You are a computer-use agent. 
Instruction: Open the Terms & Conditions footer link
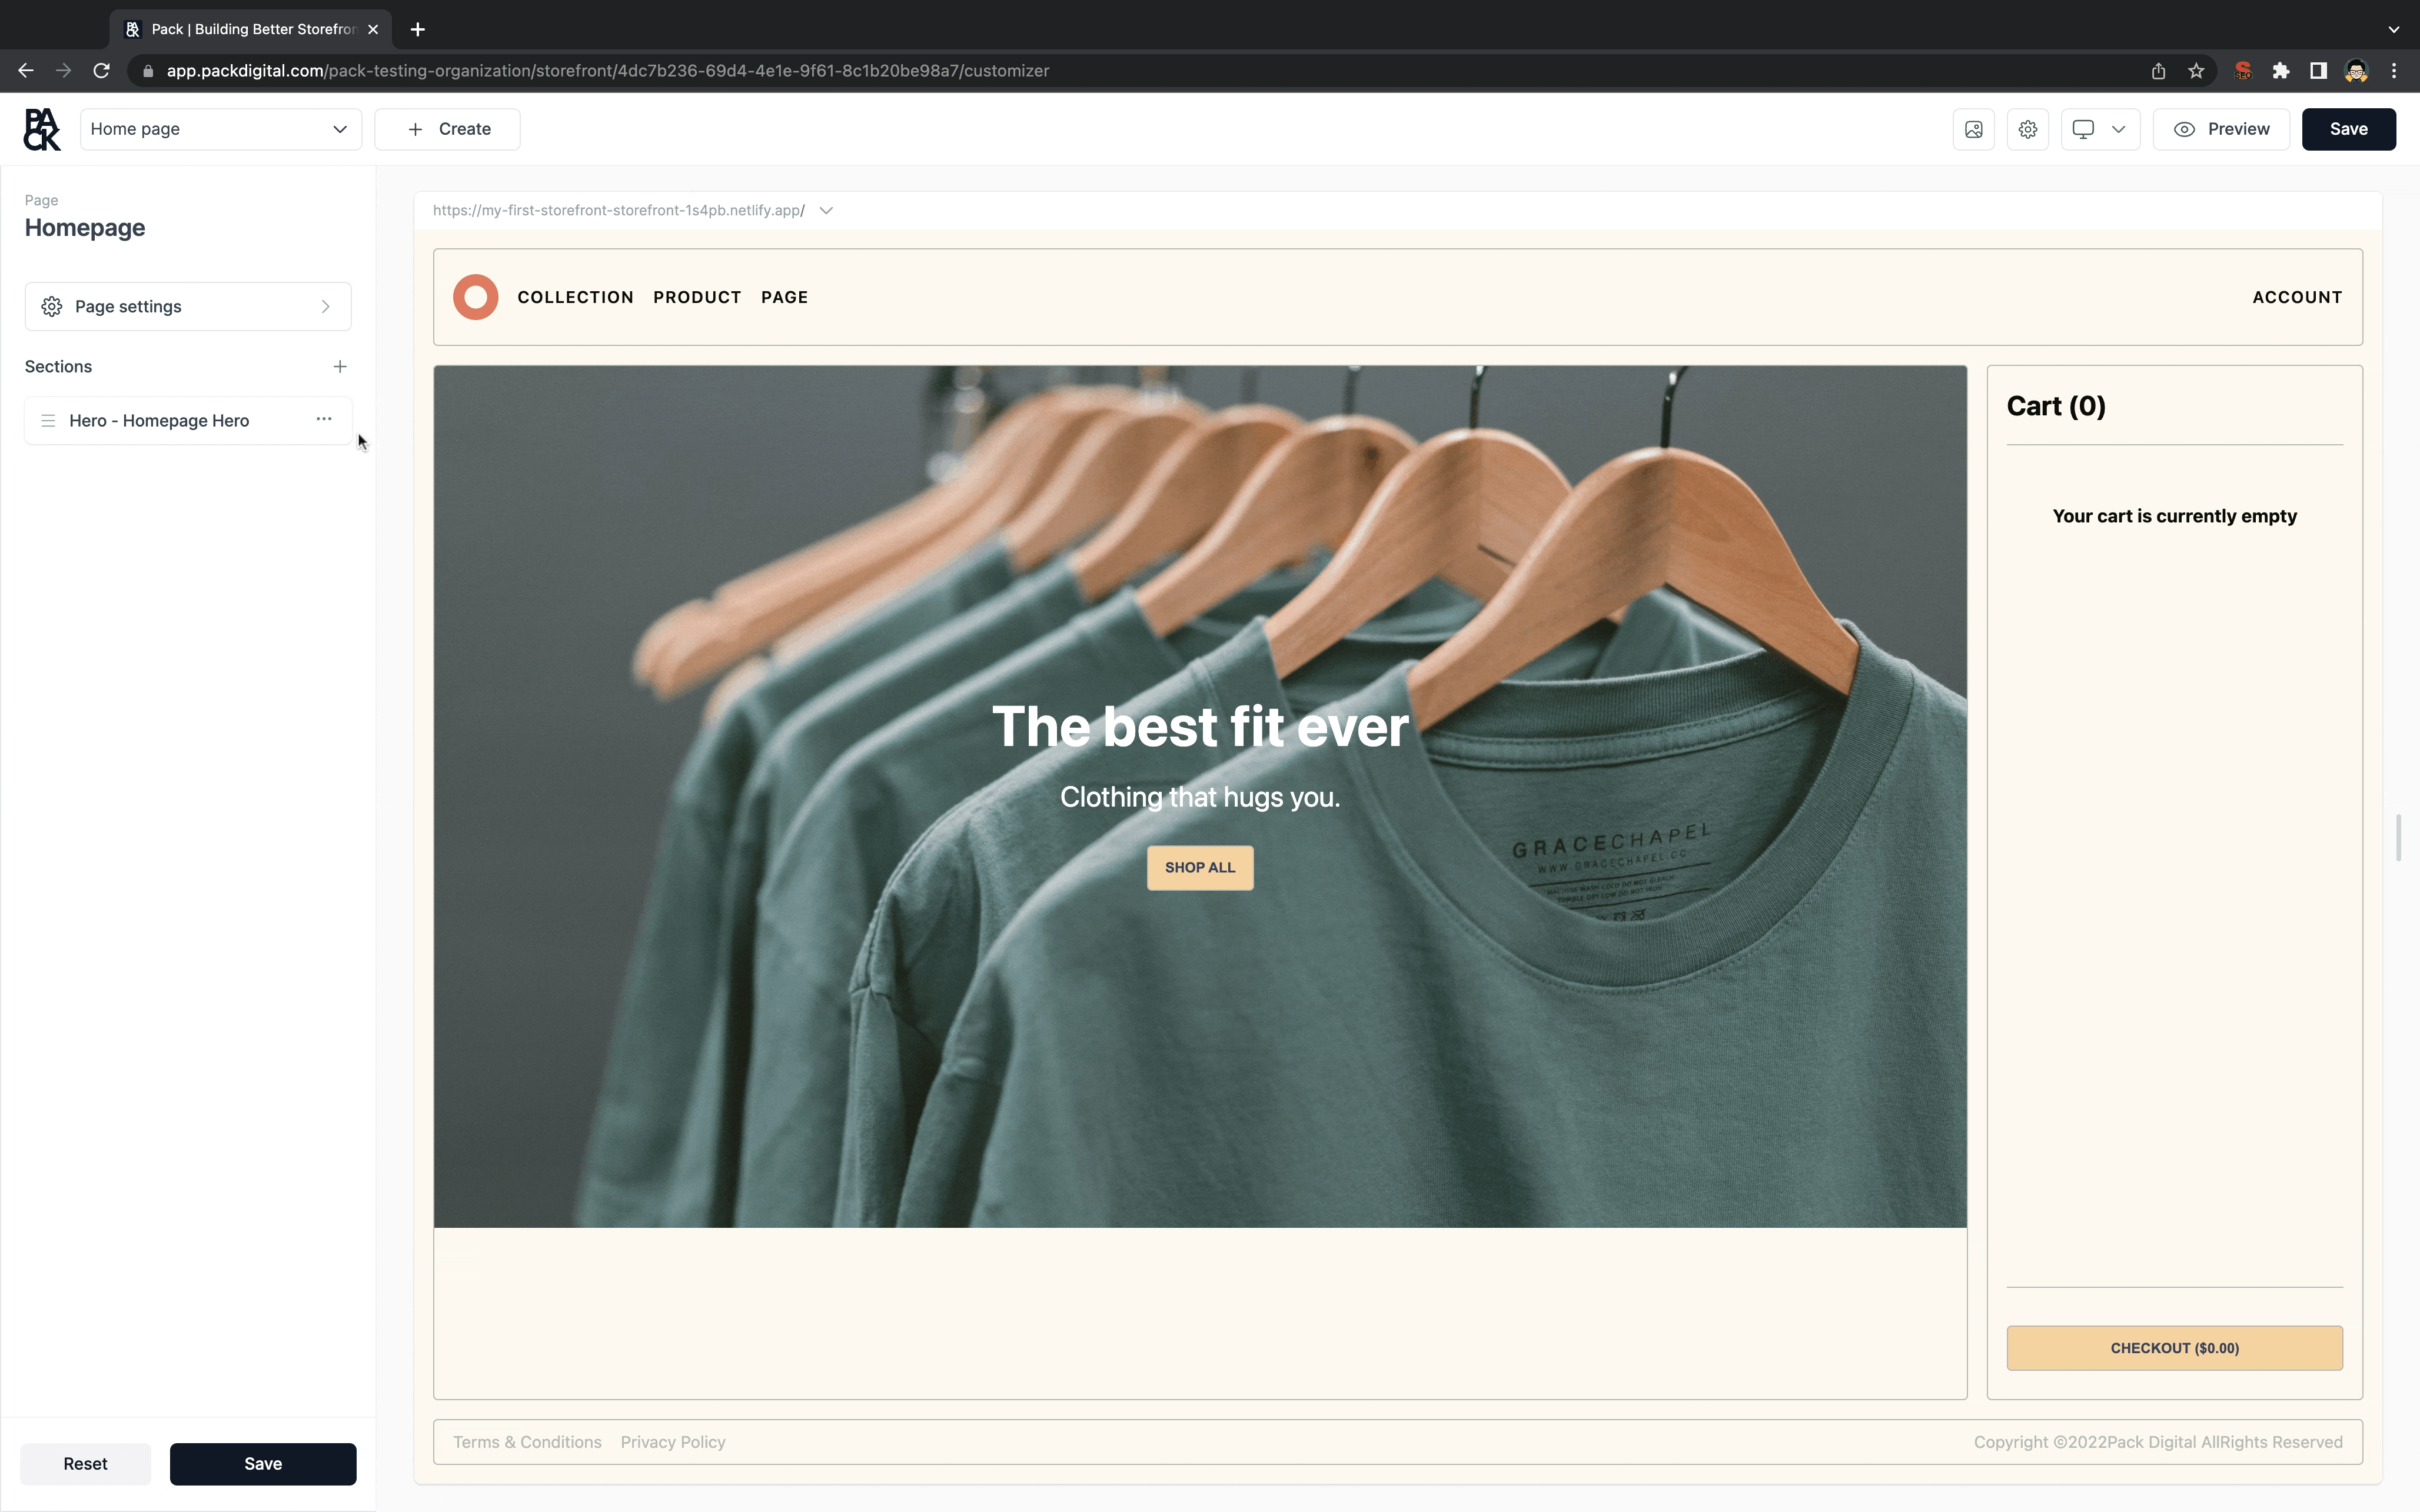pyautogui.click(x=527, y=1442)
